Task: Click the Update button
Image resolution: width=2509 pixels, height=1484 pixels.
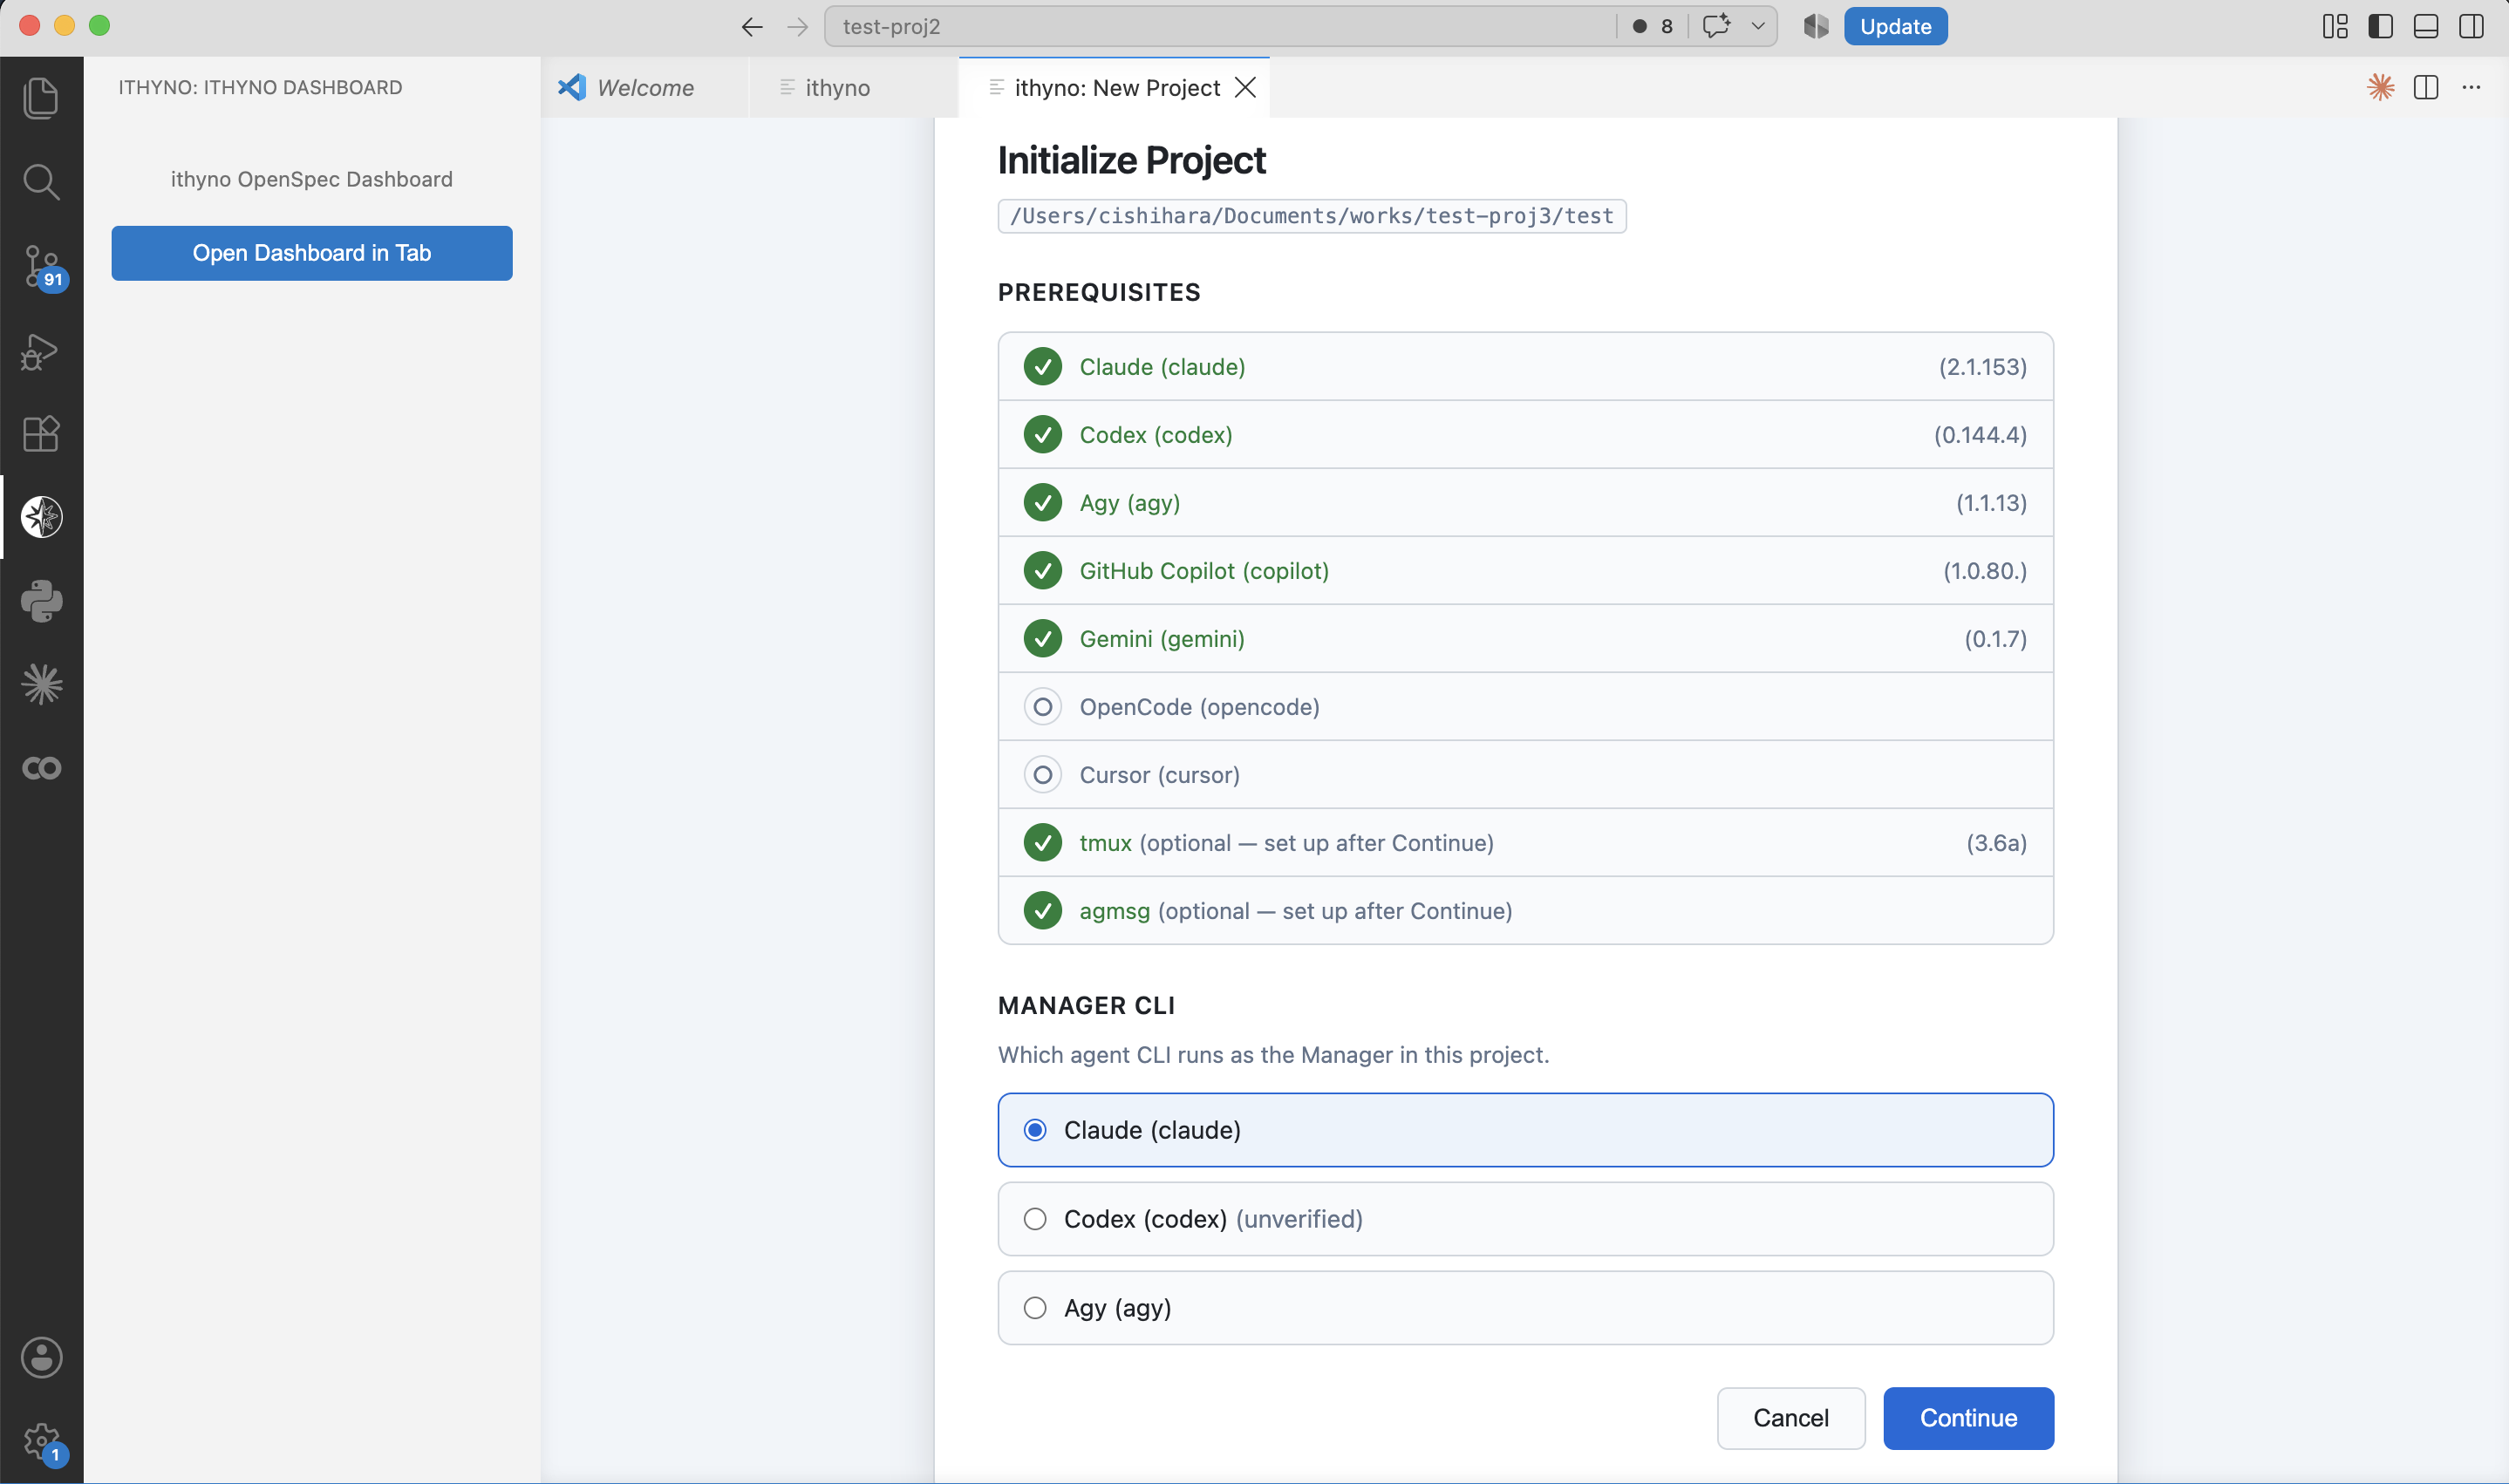Action: coord(1895,26)
